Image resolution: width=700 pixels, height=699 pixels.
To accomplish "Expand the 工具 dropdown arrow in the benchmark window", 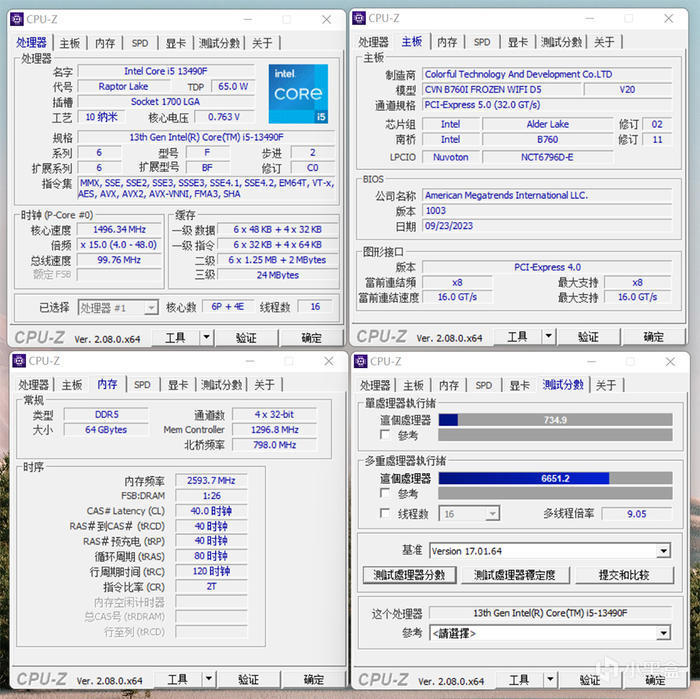I will pyautogui.click(x=550, y=680).
